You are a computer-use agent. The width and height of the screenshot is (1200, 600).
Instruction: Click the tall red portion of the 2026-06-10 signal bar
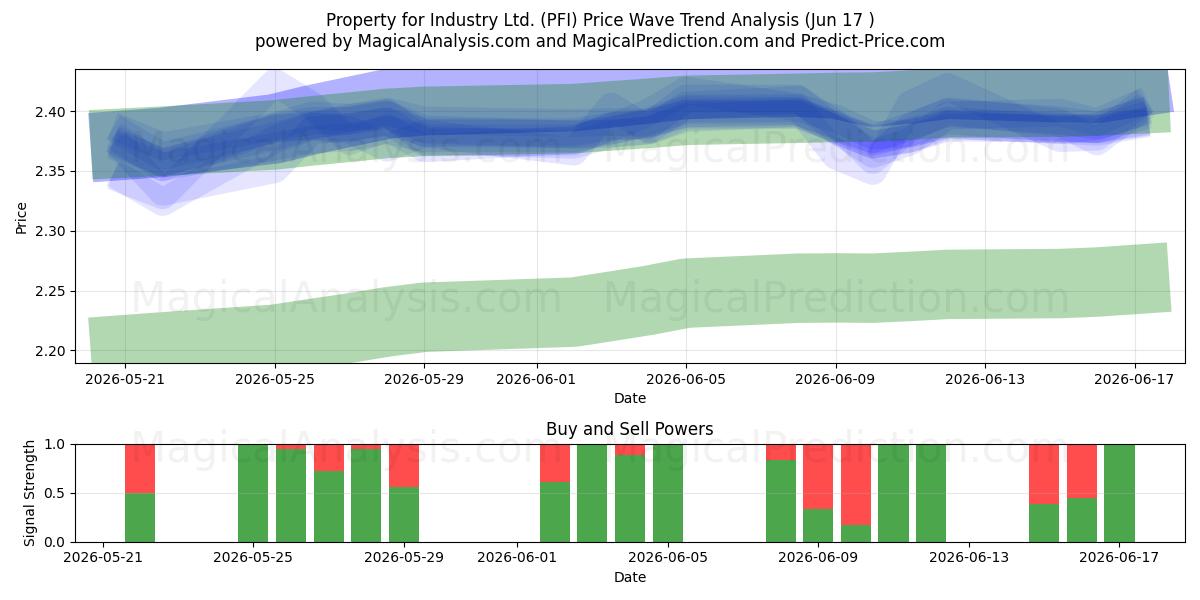coord(856,484)
